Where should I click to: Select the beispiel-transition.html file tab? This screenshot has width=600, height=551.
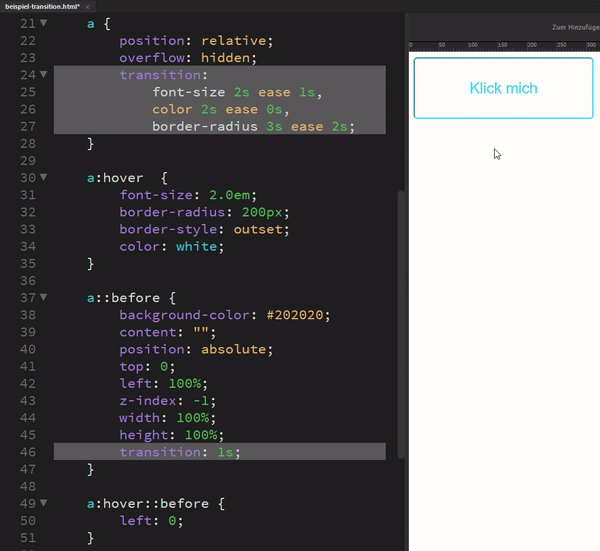click(42, 6)
